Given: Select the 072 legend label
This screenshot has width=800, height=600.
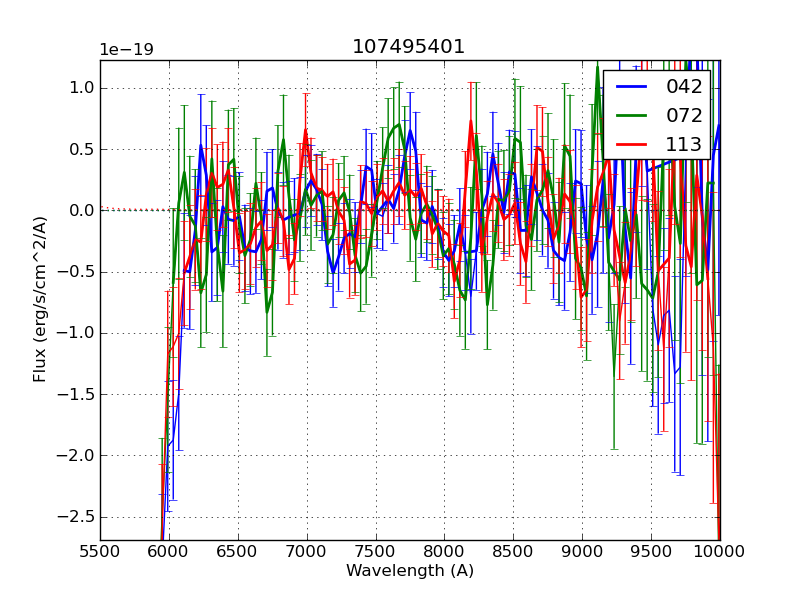Looking at the screenshot, I should 683,115.
